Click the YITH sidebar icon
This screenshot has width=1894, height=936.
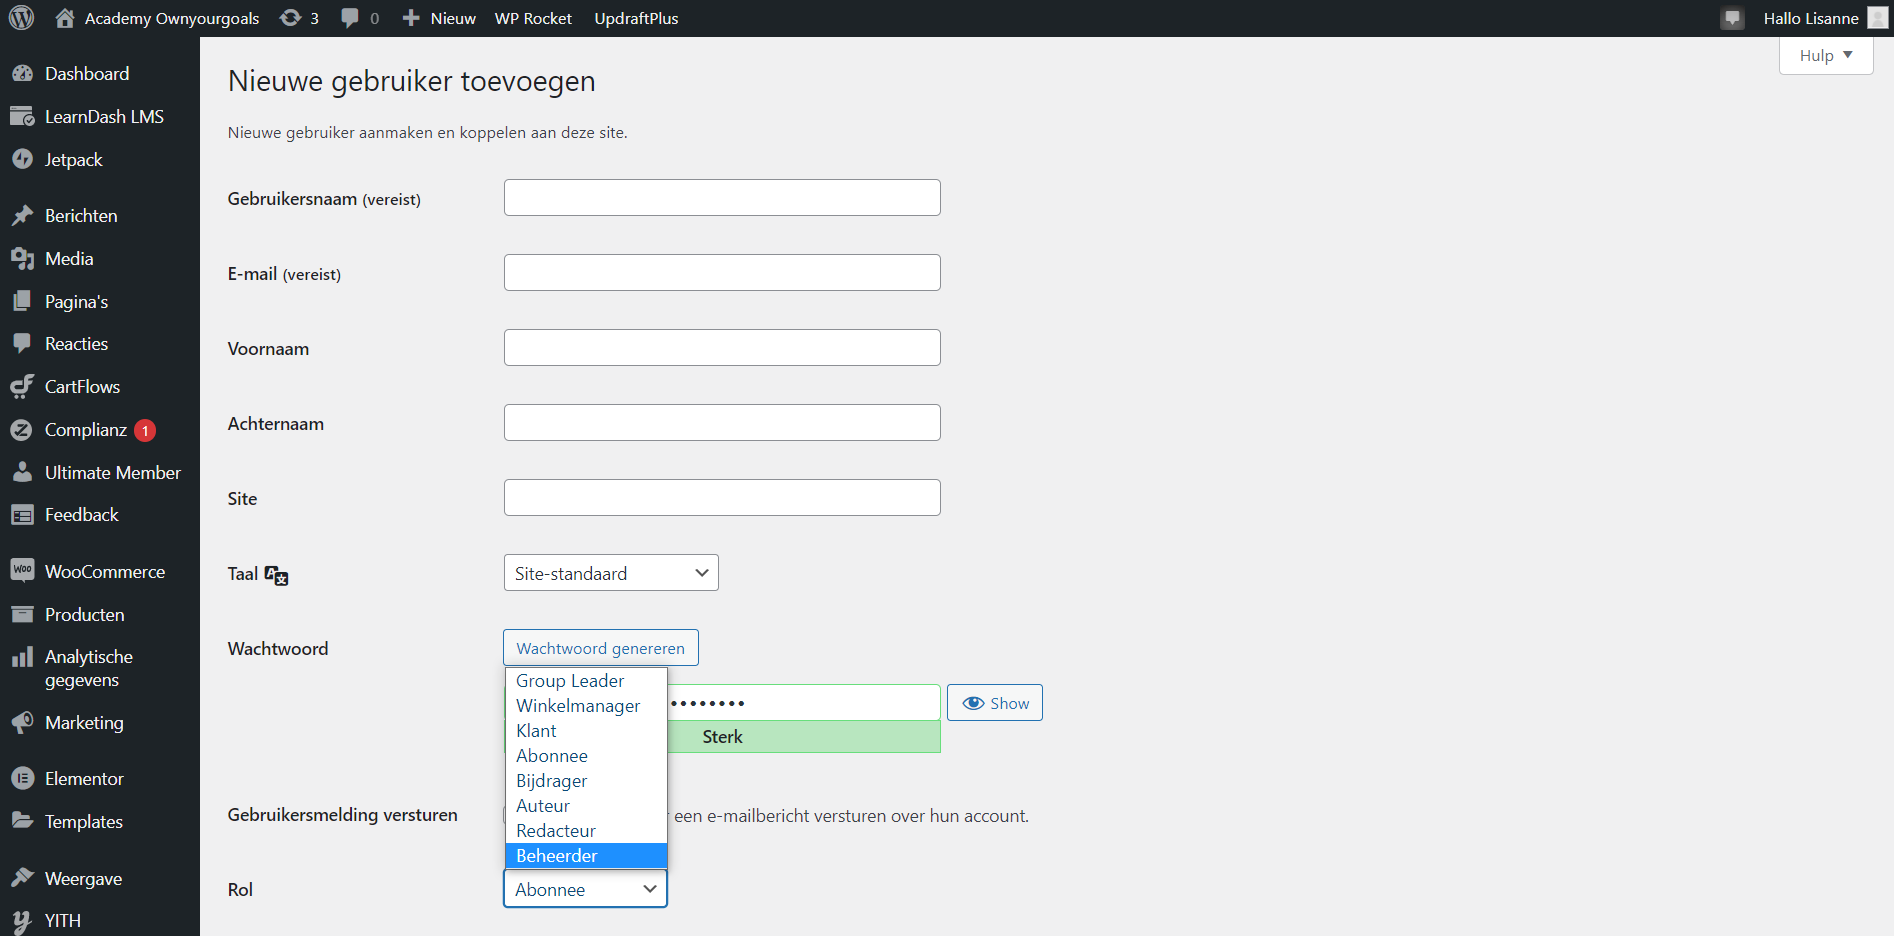click(22, 921)
